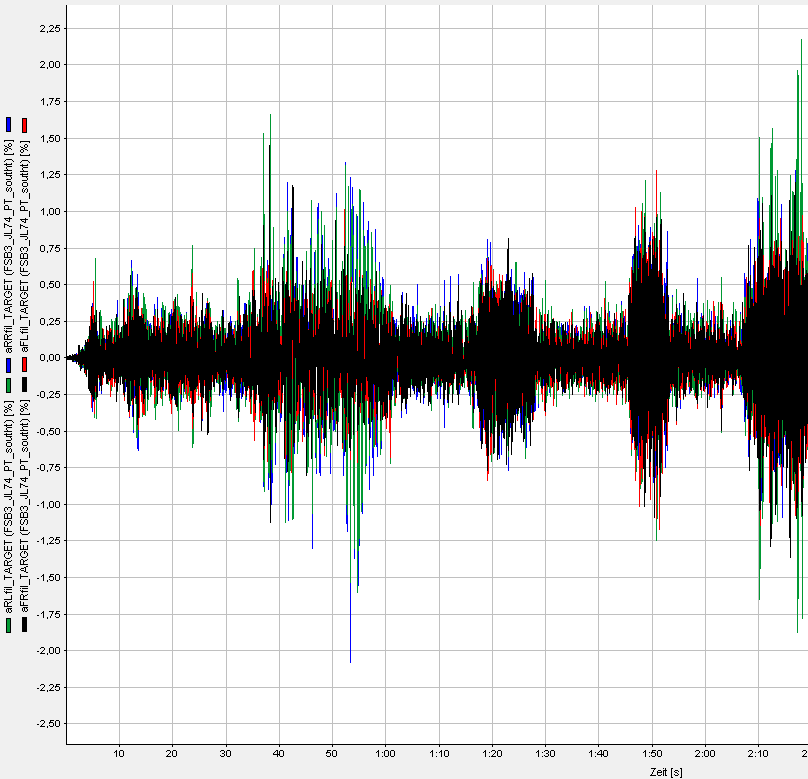Click the topmost blue aRRfil legend swatch
Viewport: 808px width, 779px height.
[x=9, y=124]
